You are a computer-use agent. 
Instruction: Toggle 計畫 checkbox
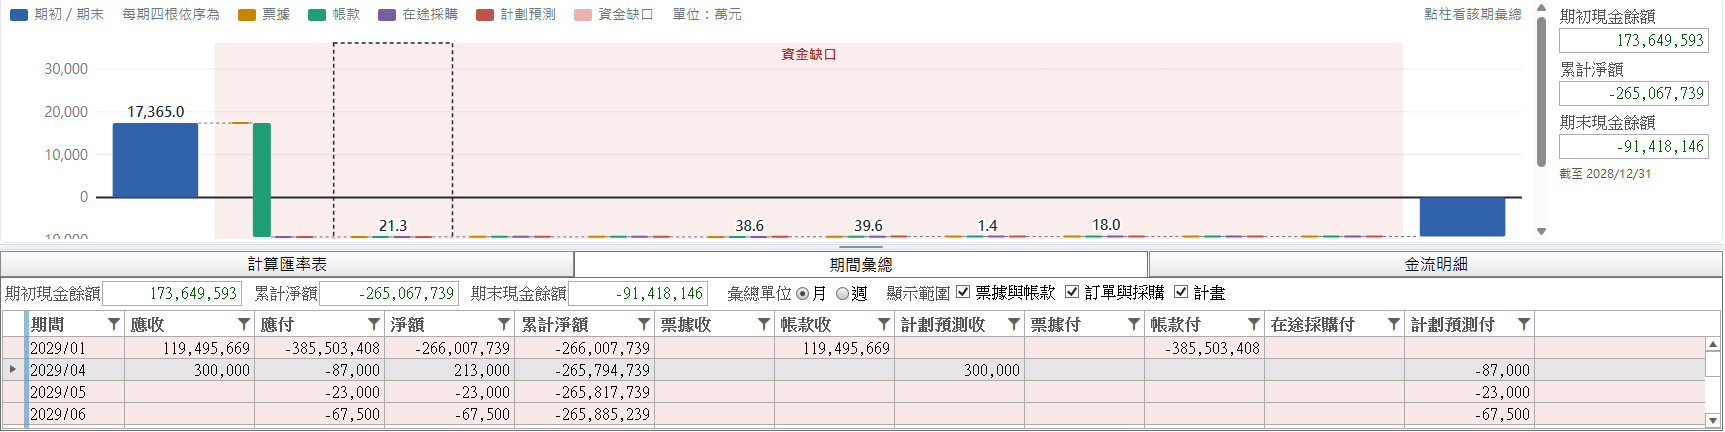point(1181,292)
